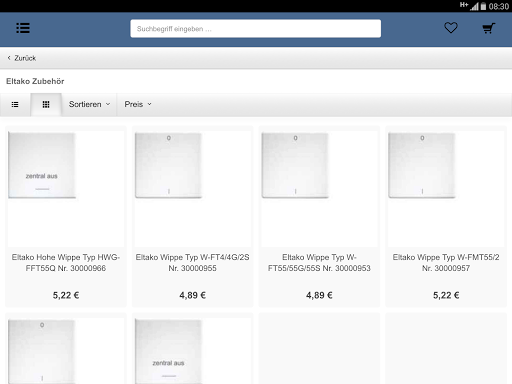The image size is (512, 384).
Task: Focus the Suchbegriff eingeben search field
Action: point(256,29)
